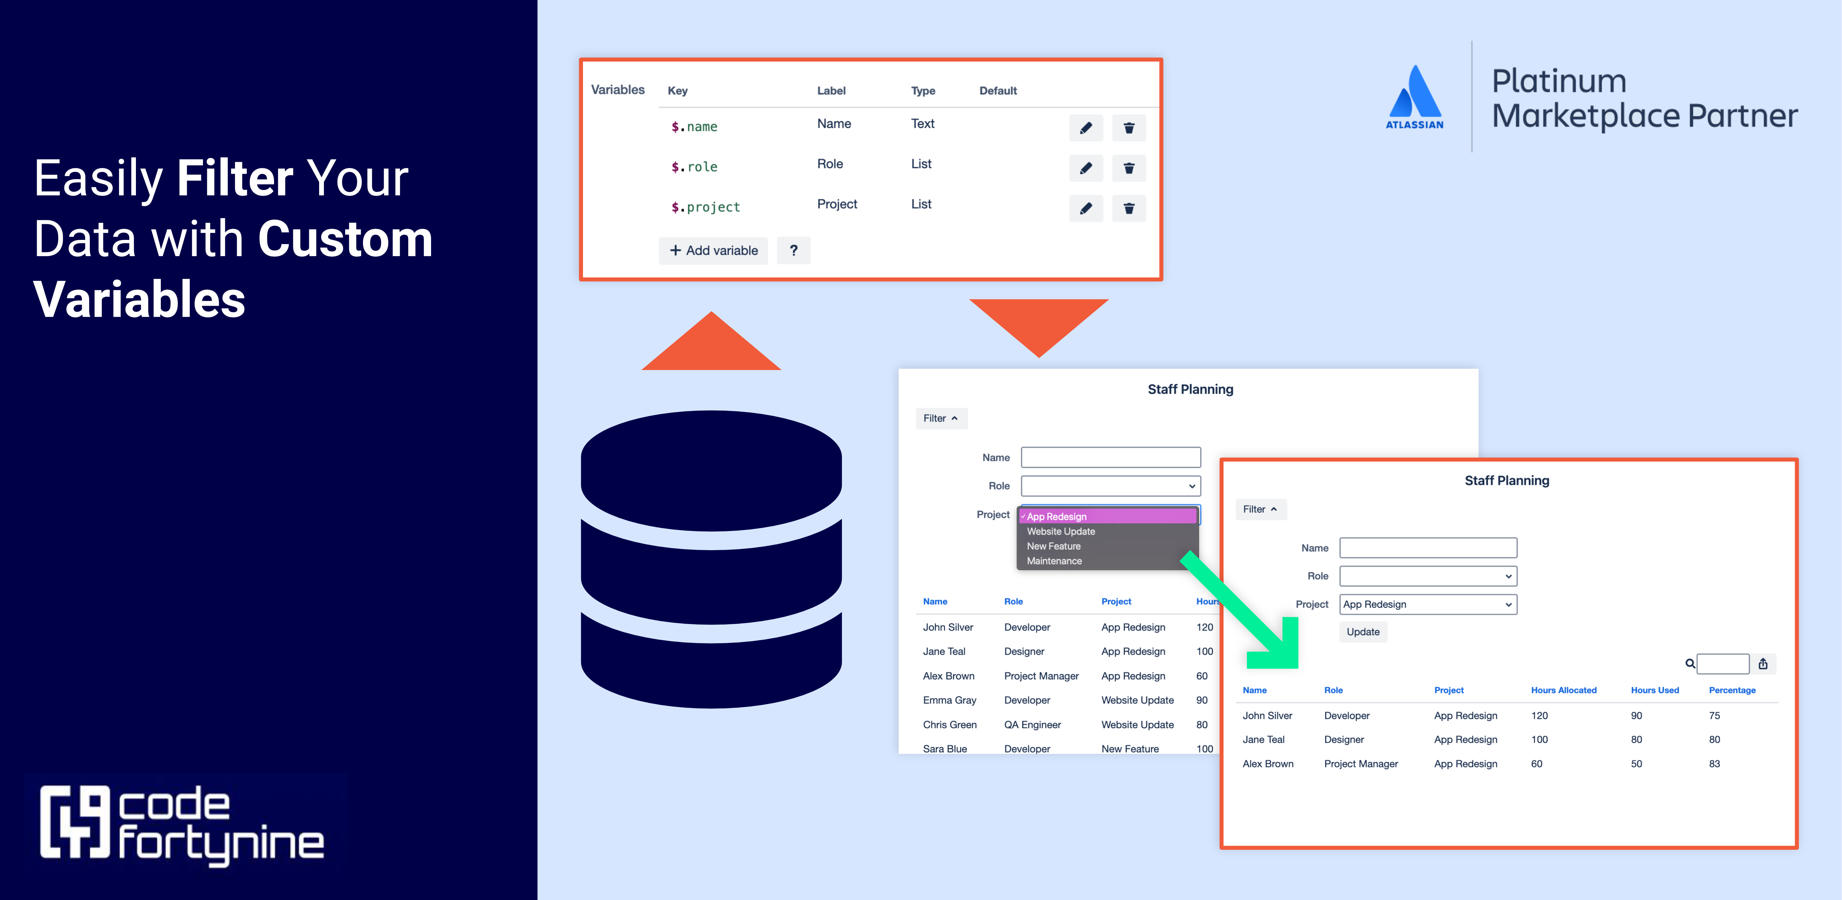
Task: Sort by the Name column header
Action: coord(1253,690)
